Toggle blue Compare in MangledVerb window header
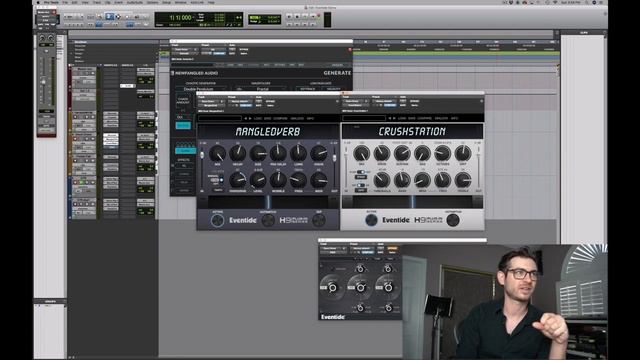 click(x=246, y=105)
